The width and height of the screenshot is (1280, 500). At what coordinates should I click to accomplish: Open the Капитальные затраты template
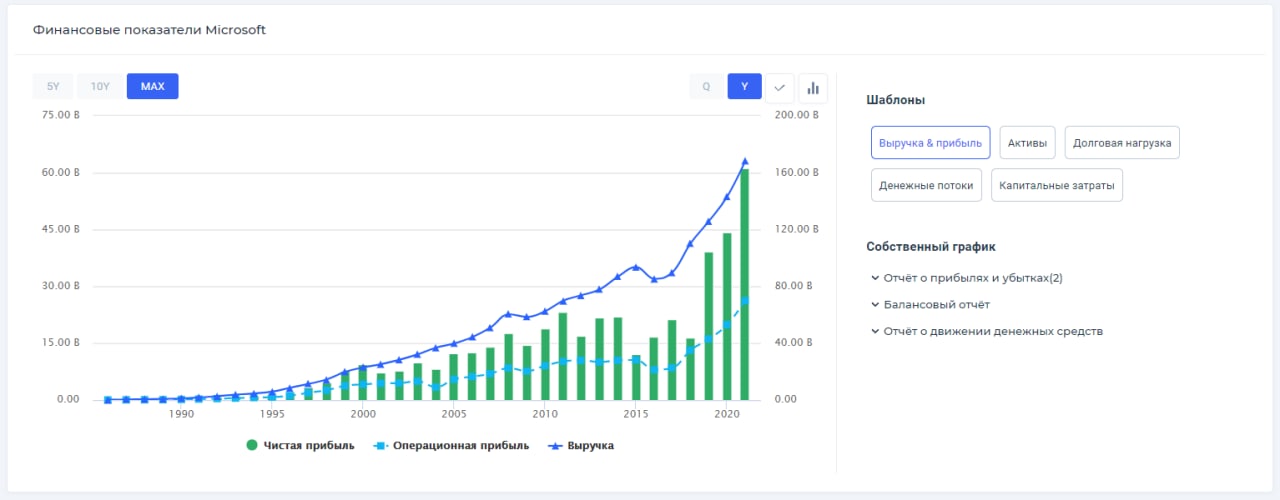[x=1056, y=185]
